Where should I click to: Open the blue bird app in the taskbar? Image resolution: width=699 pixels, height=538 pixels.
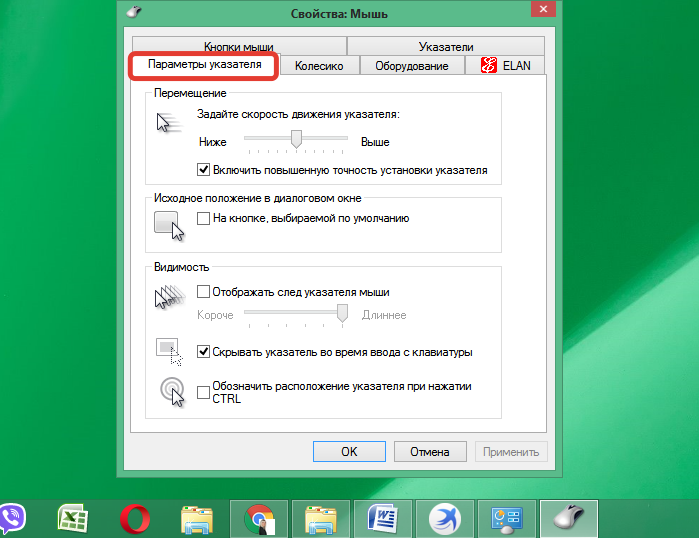point(444,519)
